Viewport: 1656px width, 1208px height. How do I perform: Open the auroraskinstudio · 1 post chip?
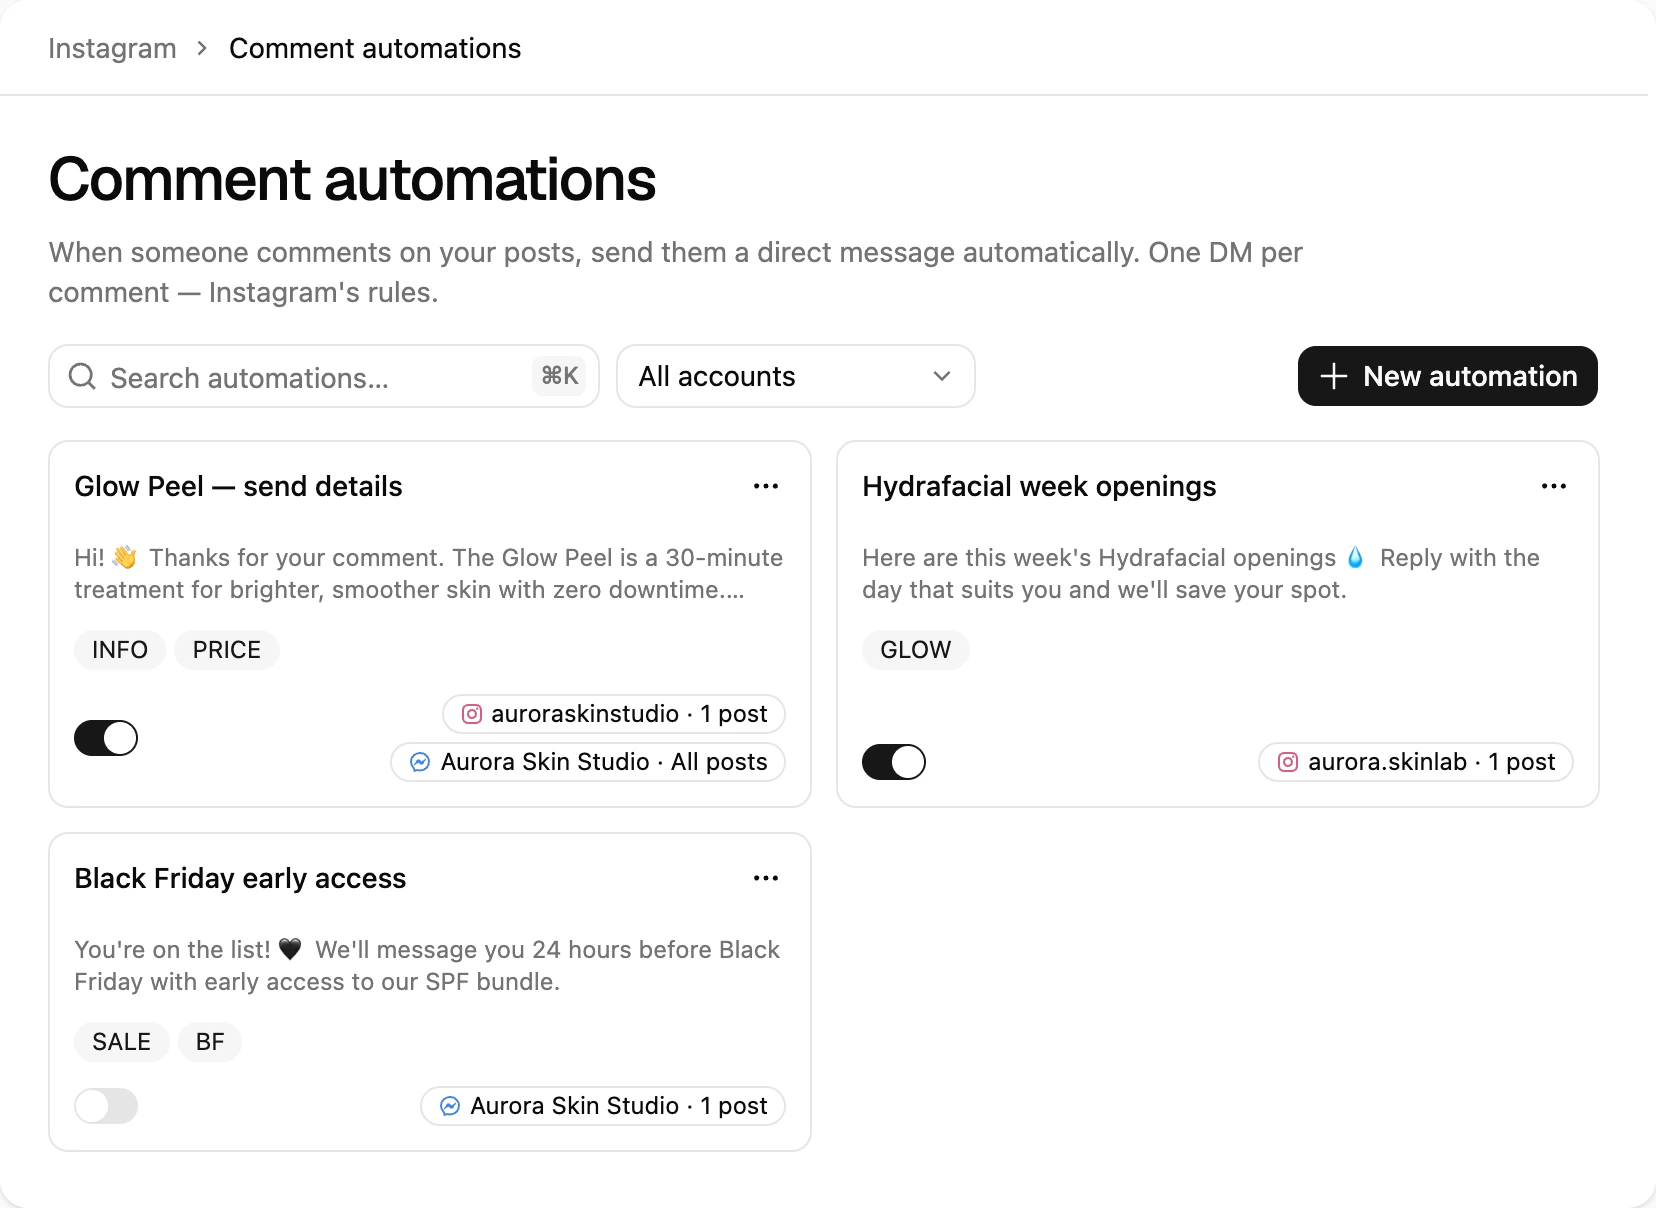614,714
